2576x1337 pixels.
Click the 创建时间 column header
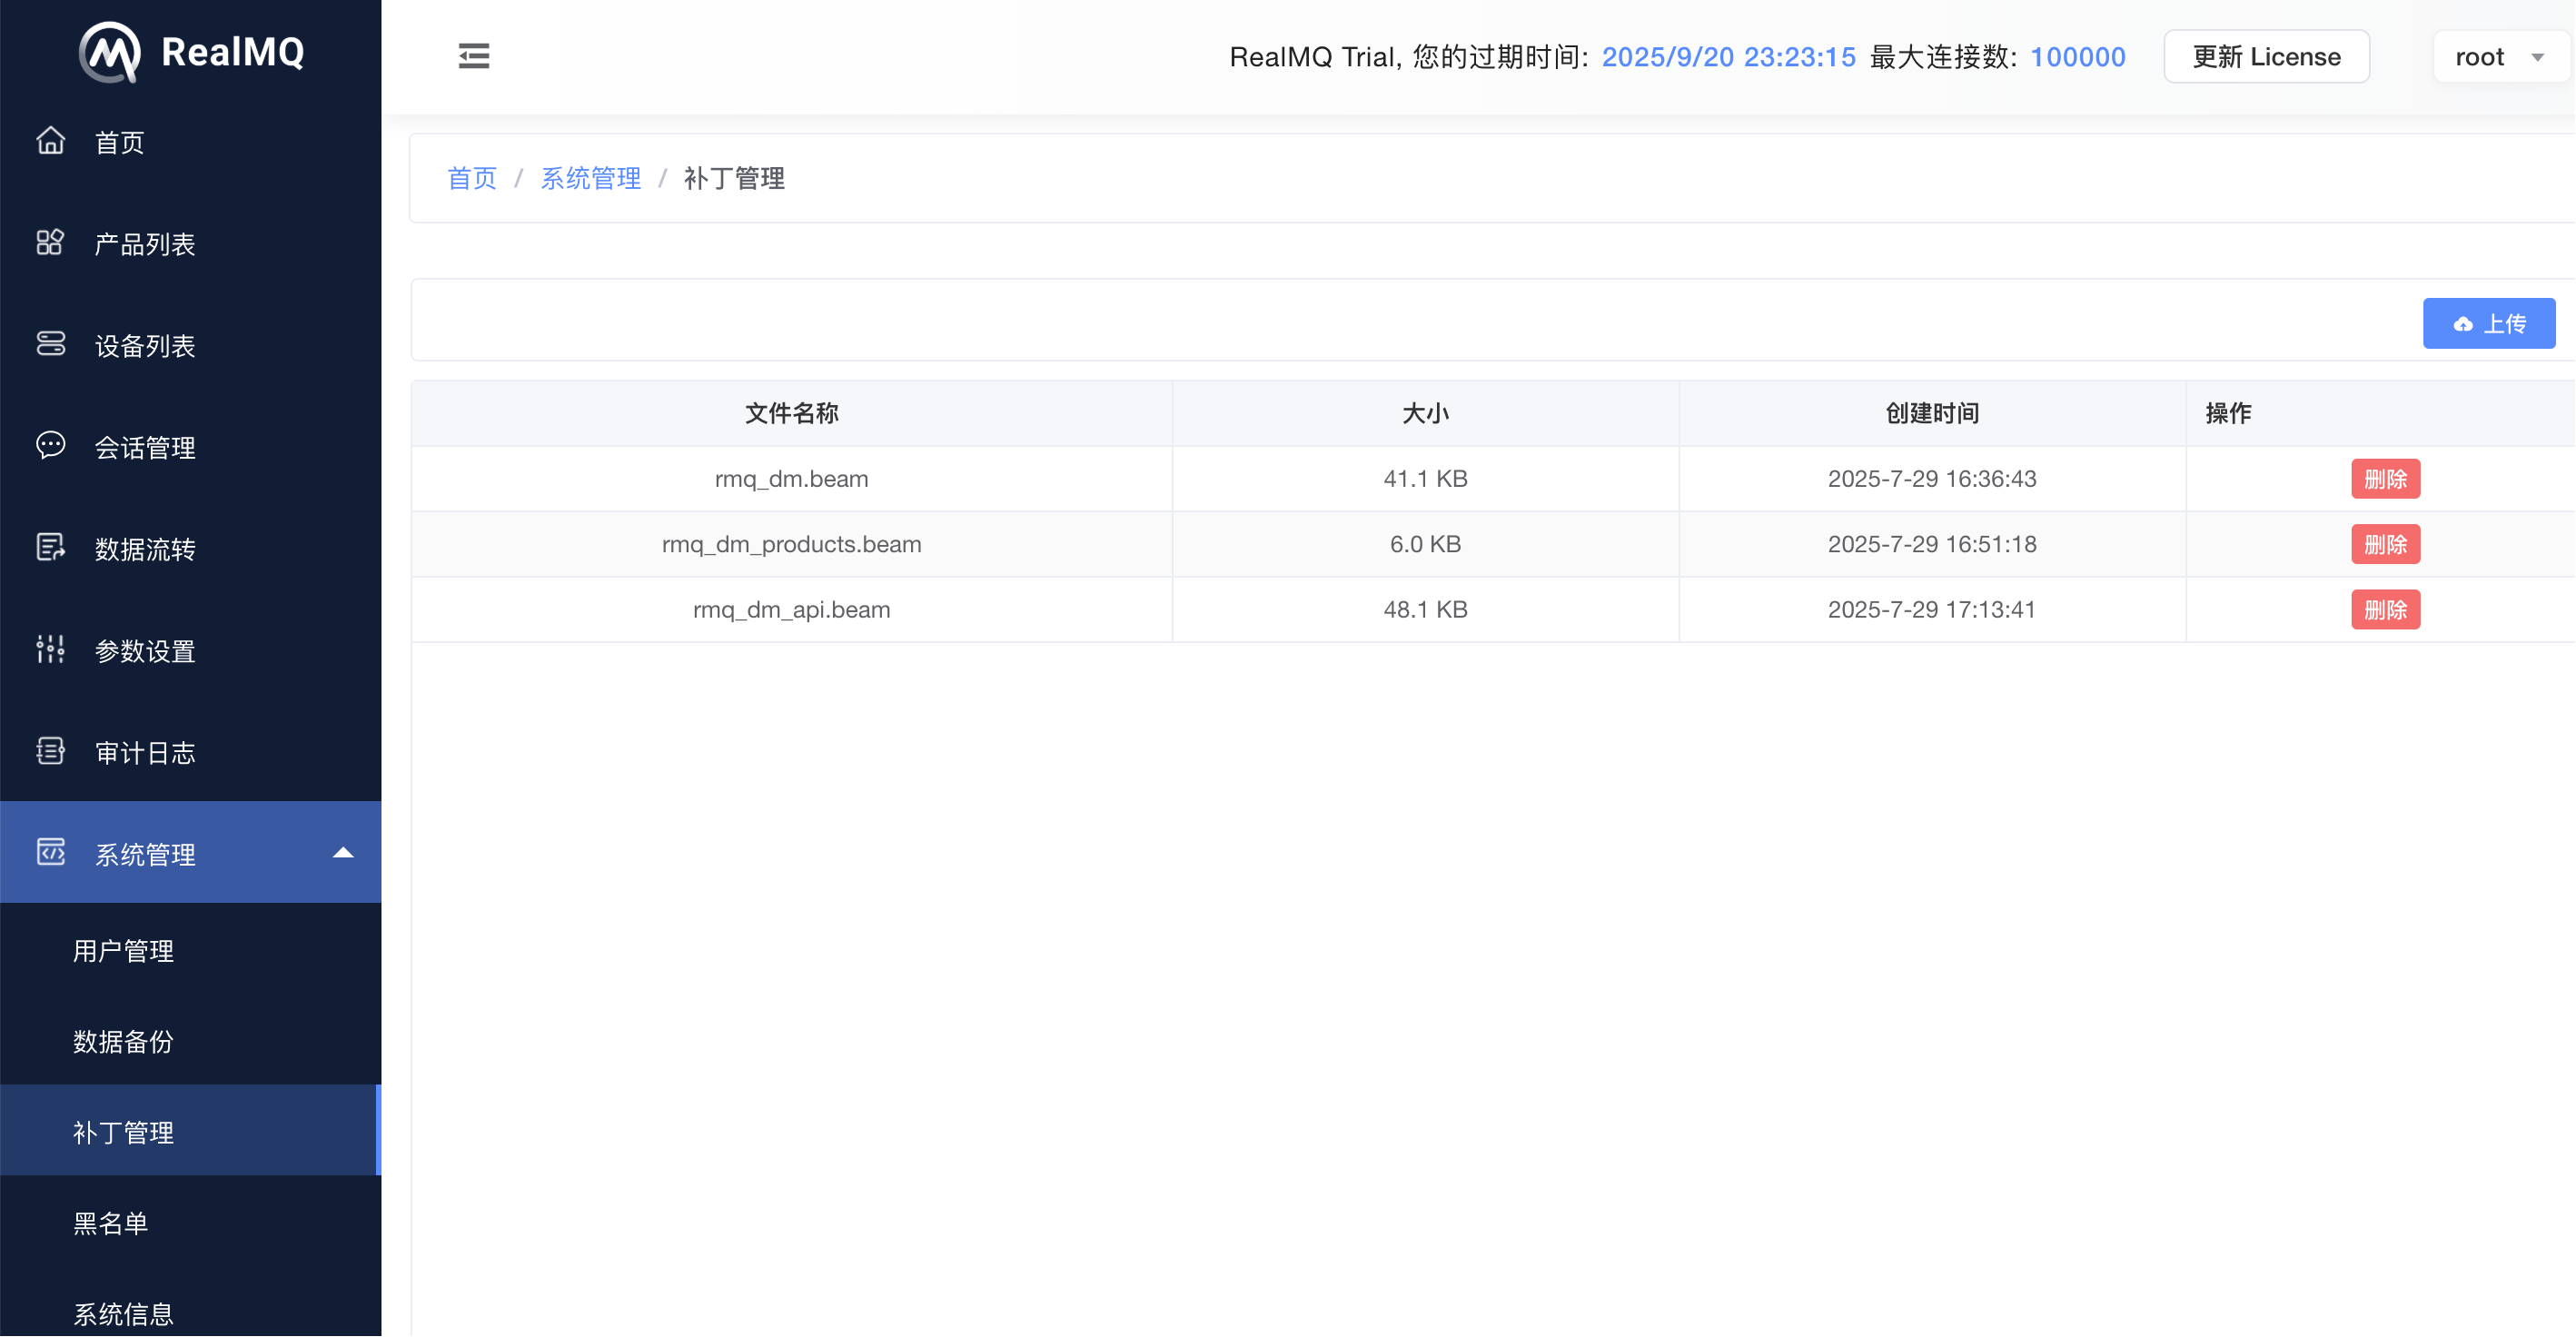(1932, 413)
